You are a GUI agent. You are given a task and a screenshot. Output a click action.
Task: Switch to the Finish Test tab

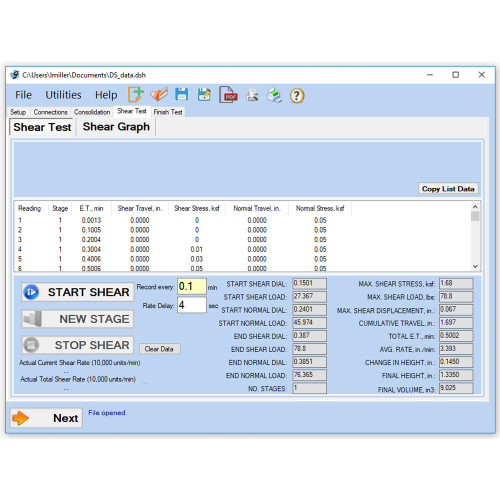pos(168,112)
